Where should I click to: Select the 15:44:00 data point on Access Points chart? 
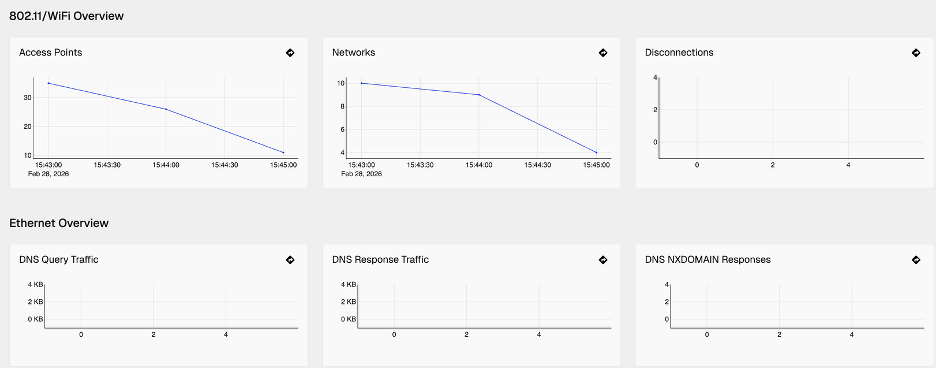166,109
